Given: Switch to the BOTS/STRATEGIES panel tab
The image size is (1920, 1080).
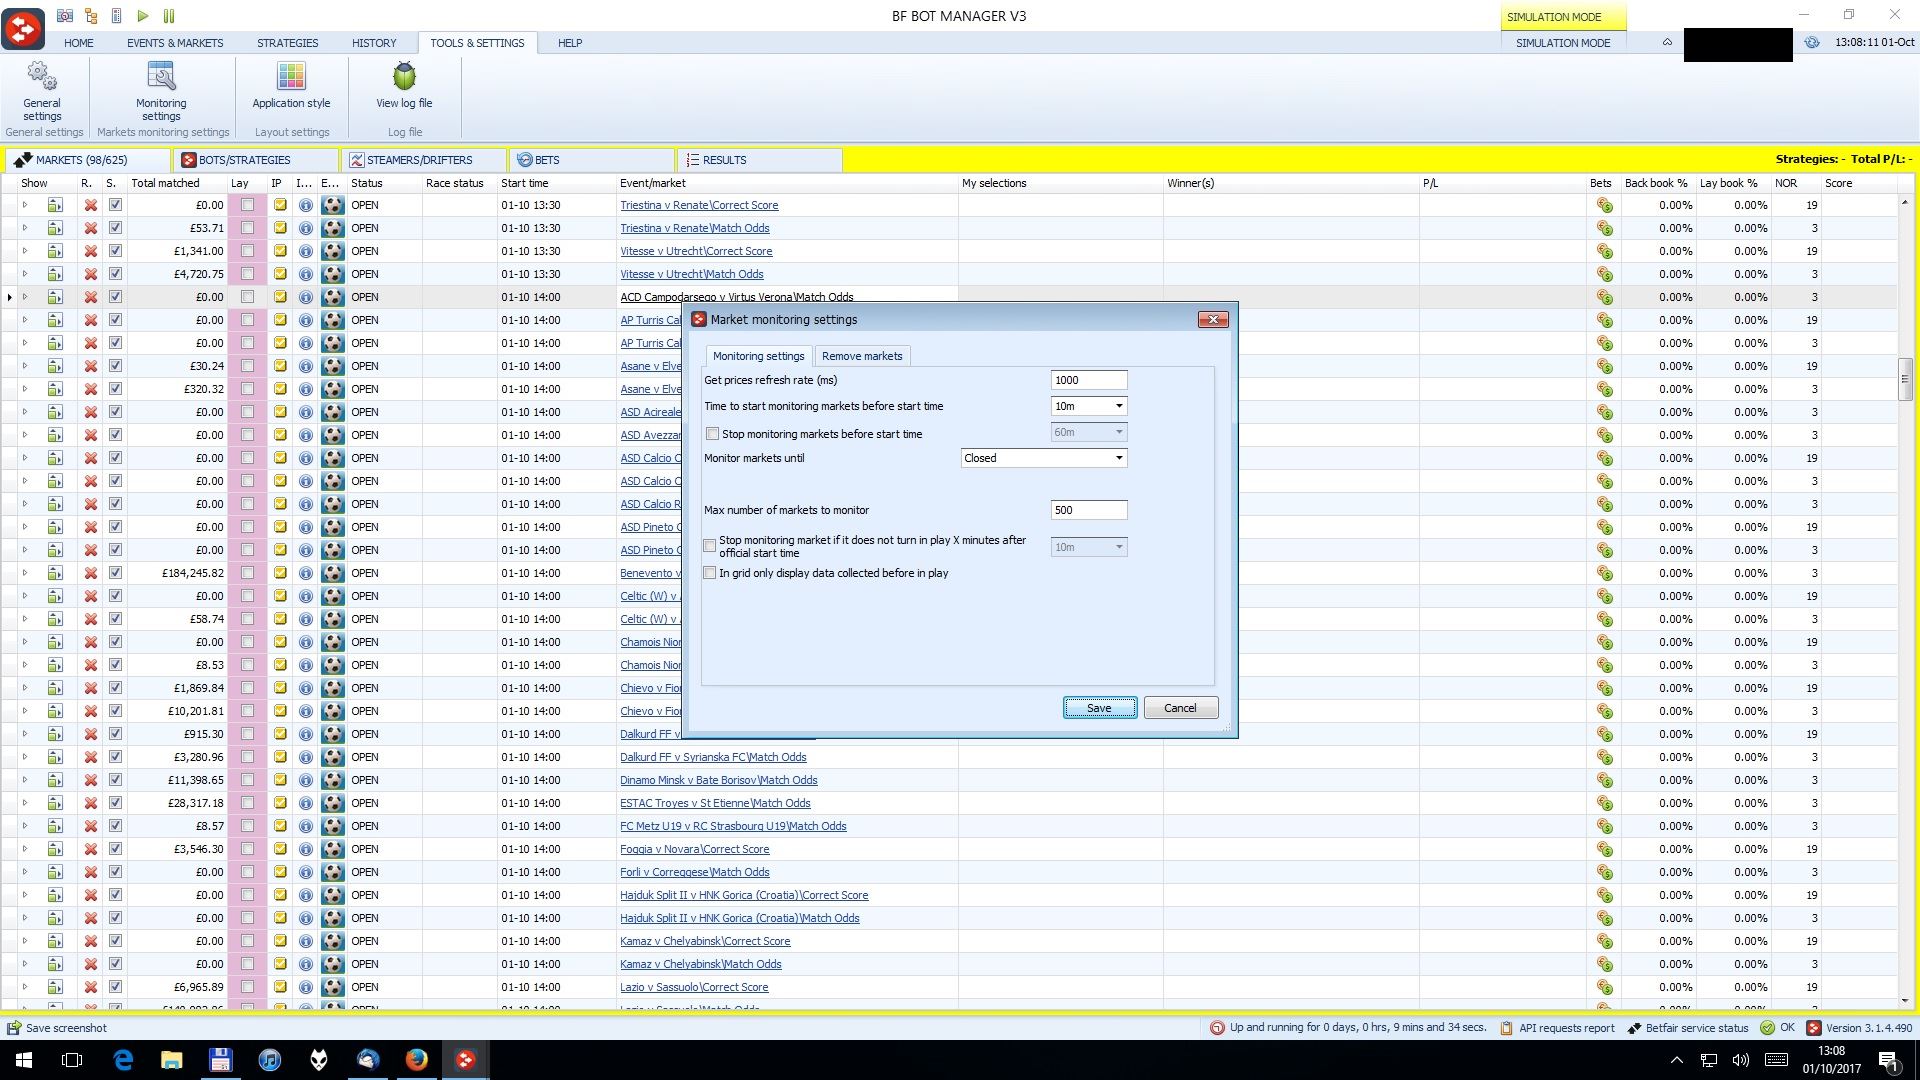Looking at the screenshot, I should pos(256,160).
